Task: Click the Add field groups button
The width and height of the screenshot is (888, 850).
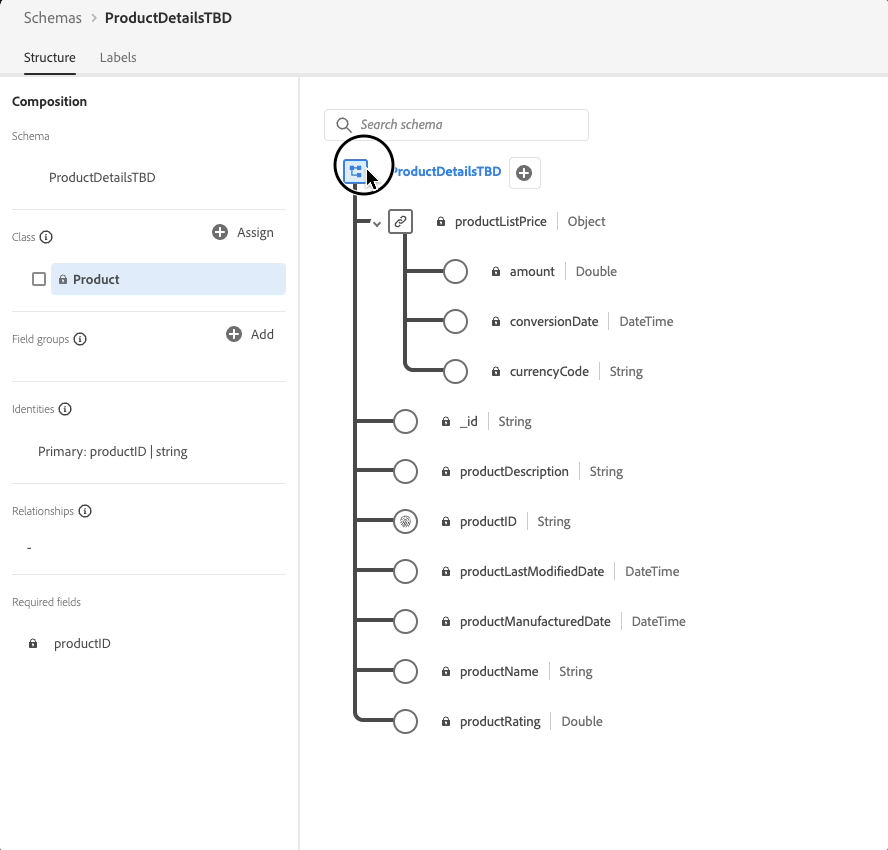Action: coord(250,334)
